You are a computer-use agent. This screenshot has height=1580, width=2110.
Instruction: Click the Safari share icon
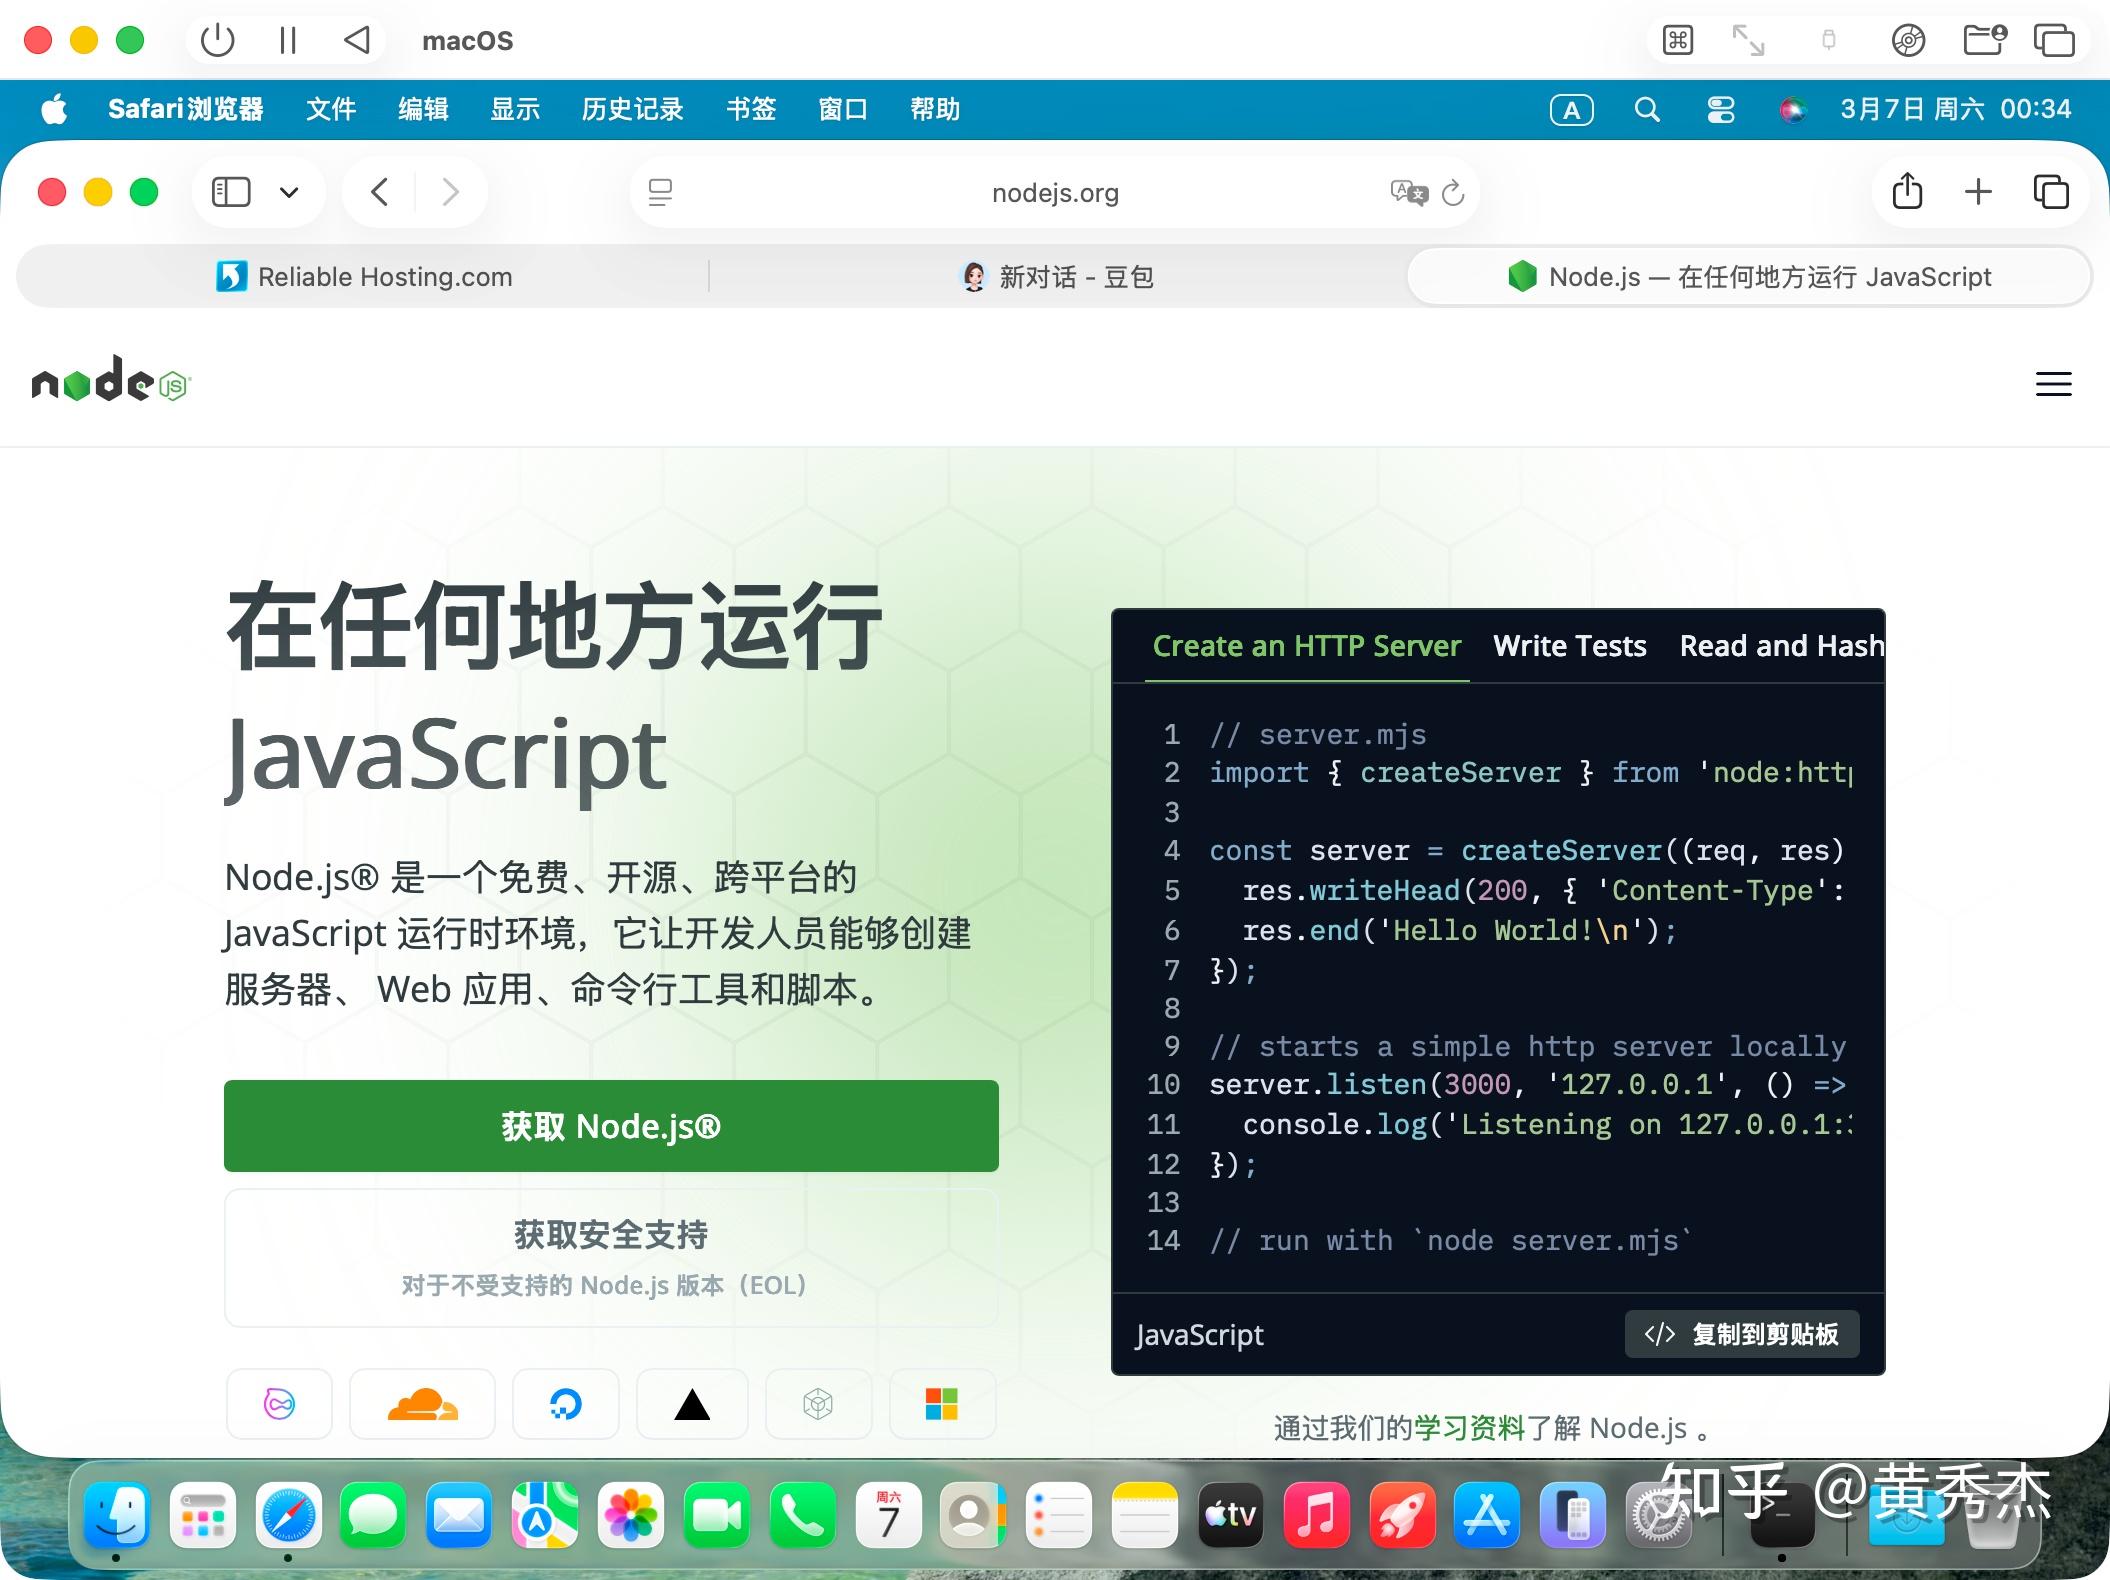tap(1907, 192)
